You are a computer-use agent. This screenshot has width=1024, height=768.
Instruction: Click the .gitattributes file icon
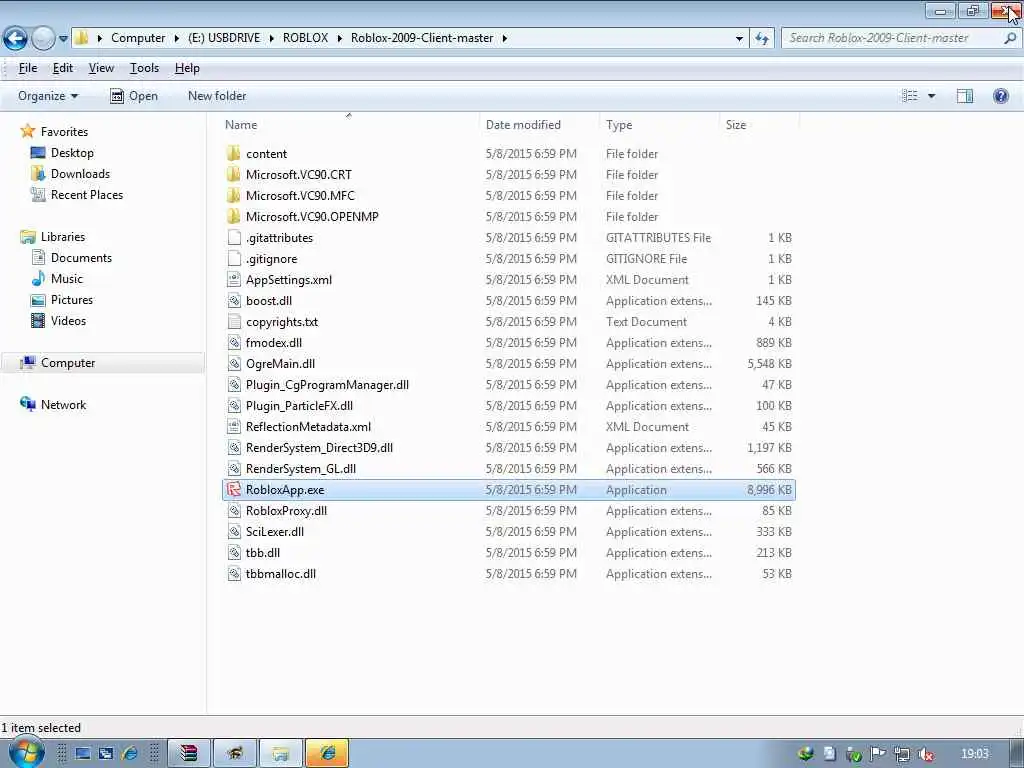[x=234, y=238]
